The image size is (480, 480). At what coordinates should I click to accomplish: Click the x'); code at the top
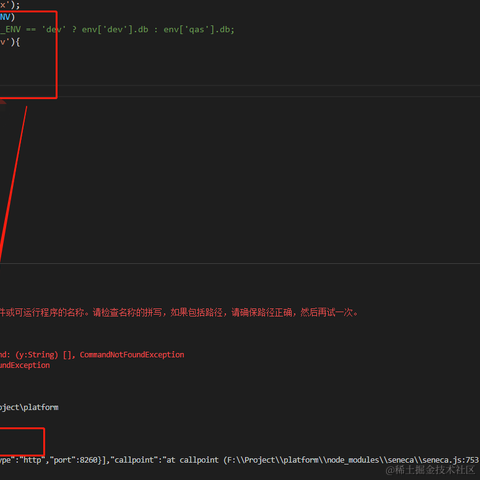(x=10, y=5)
